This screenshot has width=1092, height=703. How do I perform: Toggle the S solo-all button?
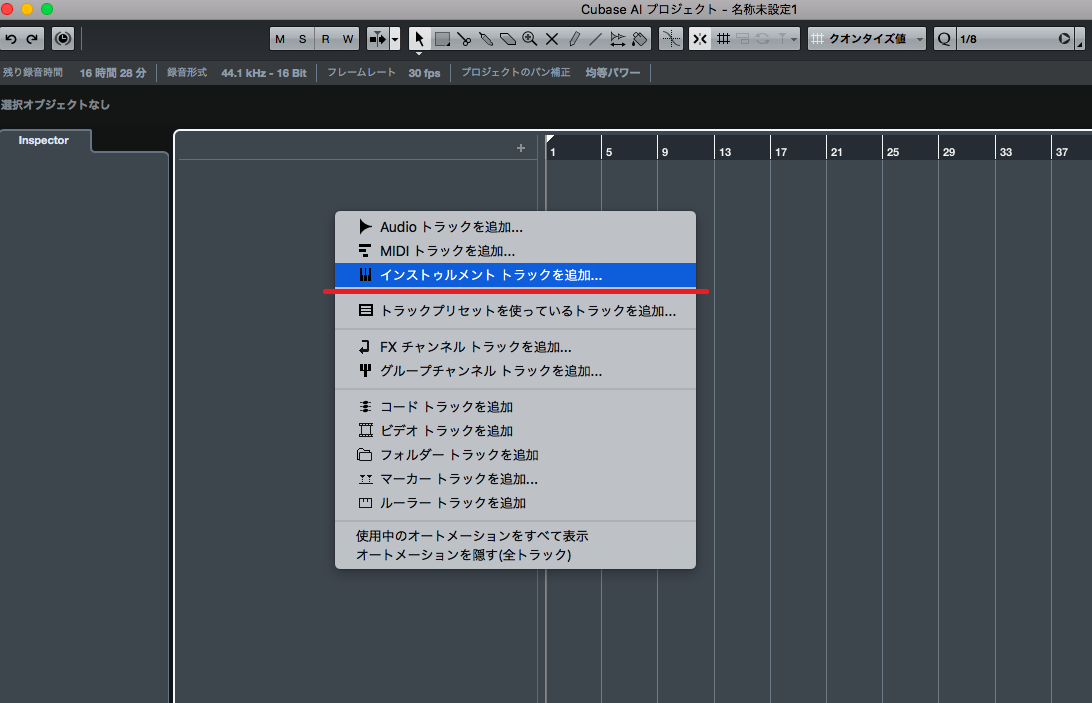click(302, 39)
